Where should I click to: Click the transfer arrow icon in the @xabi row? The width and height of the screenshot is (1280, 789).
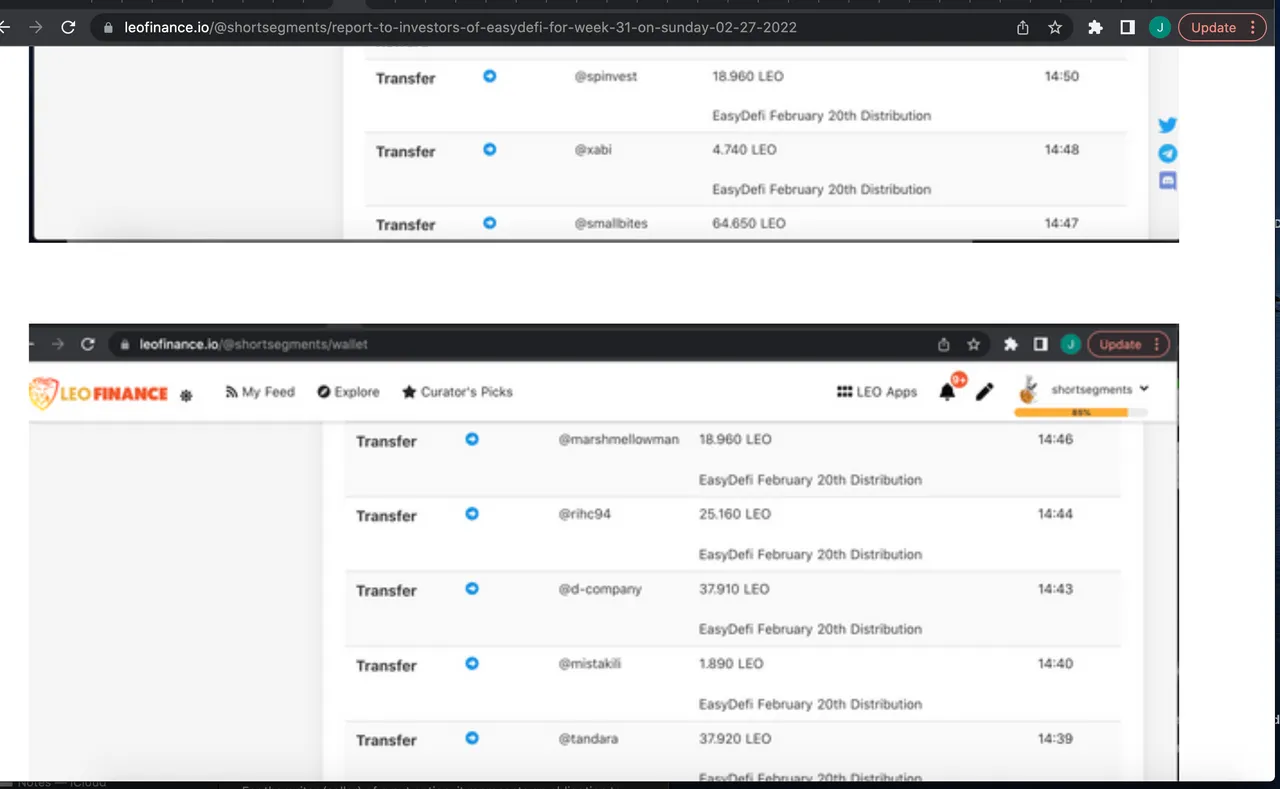[490, 149]
